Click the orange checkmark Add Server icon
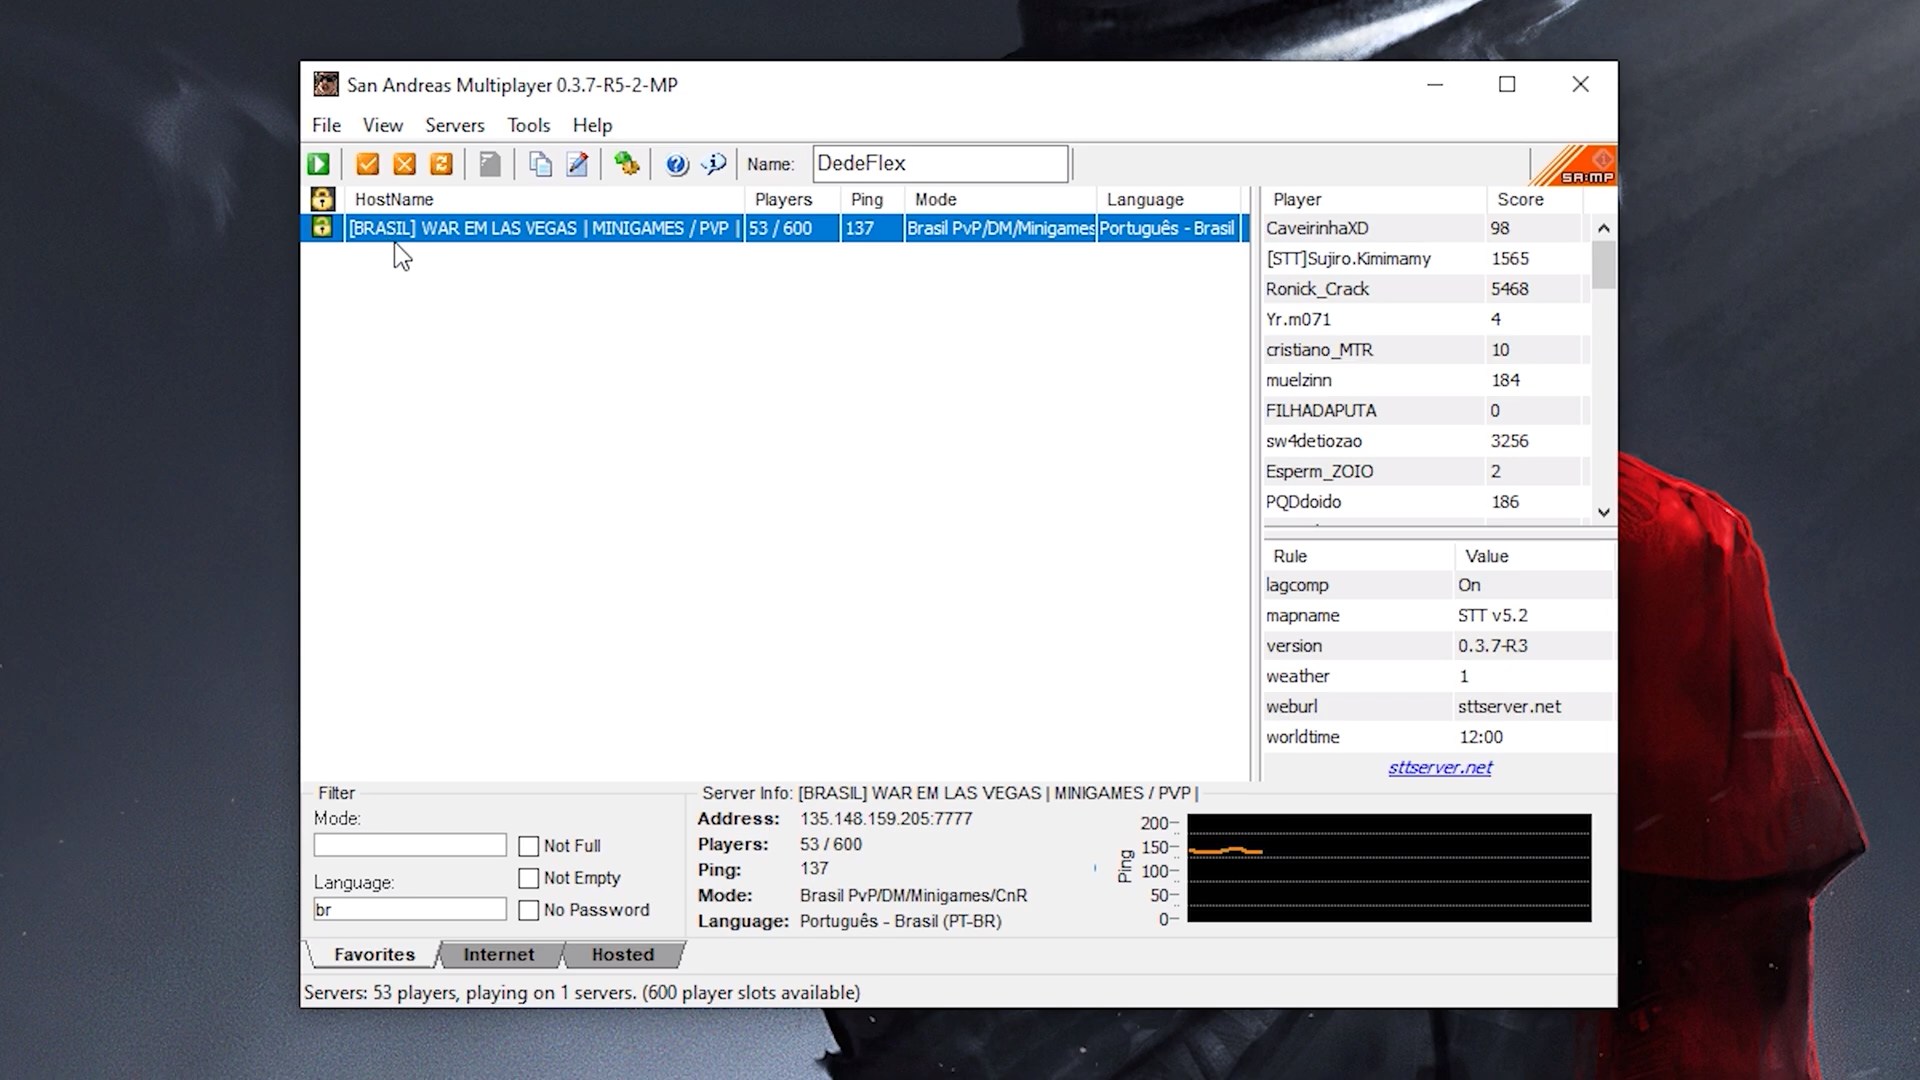 click(x=367, y=164)
